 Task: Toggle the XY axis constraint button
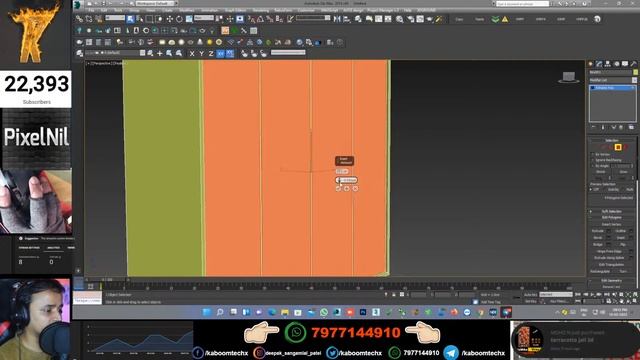tap(220, 53)
